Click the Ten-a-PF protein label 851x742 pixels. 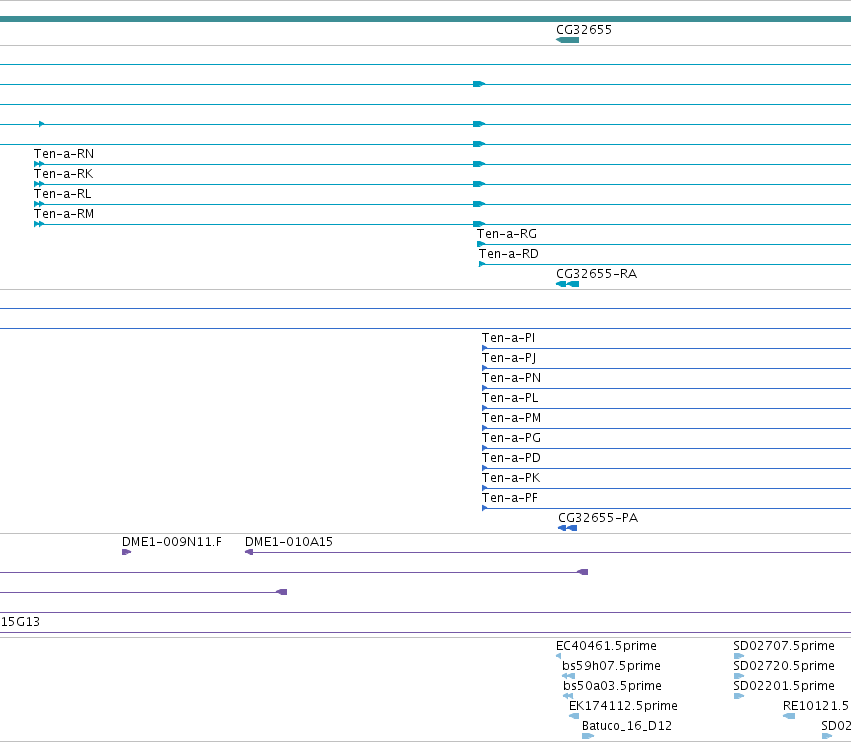(x=509, y=499)
